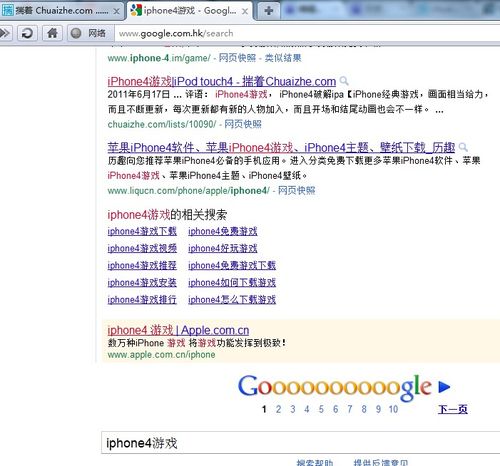The width and height of the screenshot is (500, 466).
Task: Open 类似结果 for iphone-4.im result
Action: [283, 58]
